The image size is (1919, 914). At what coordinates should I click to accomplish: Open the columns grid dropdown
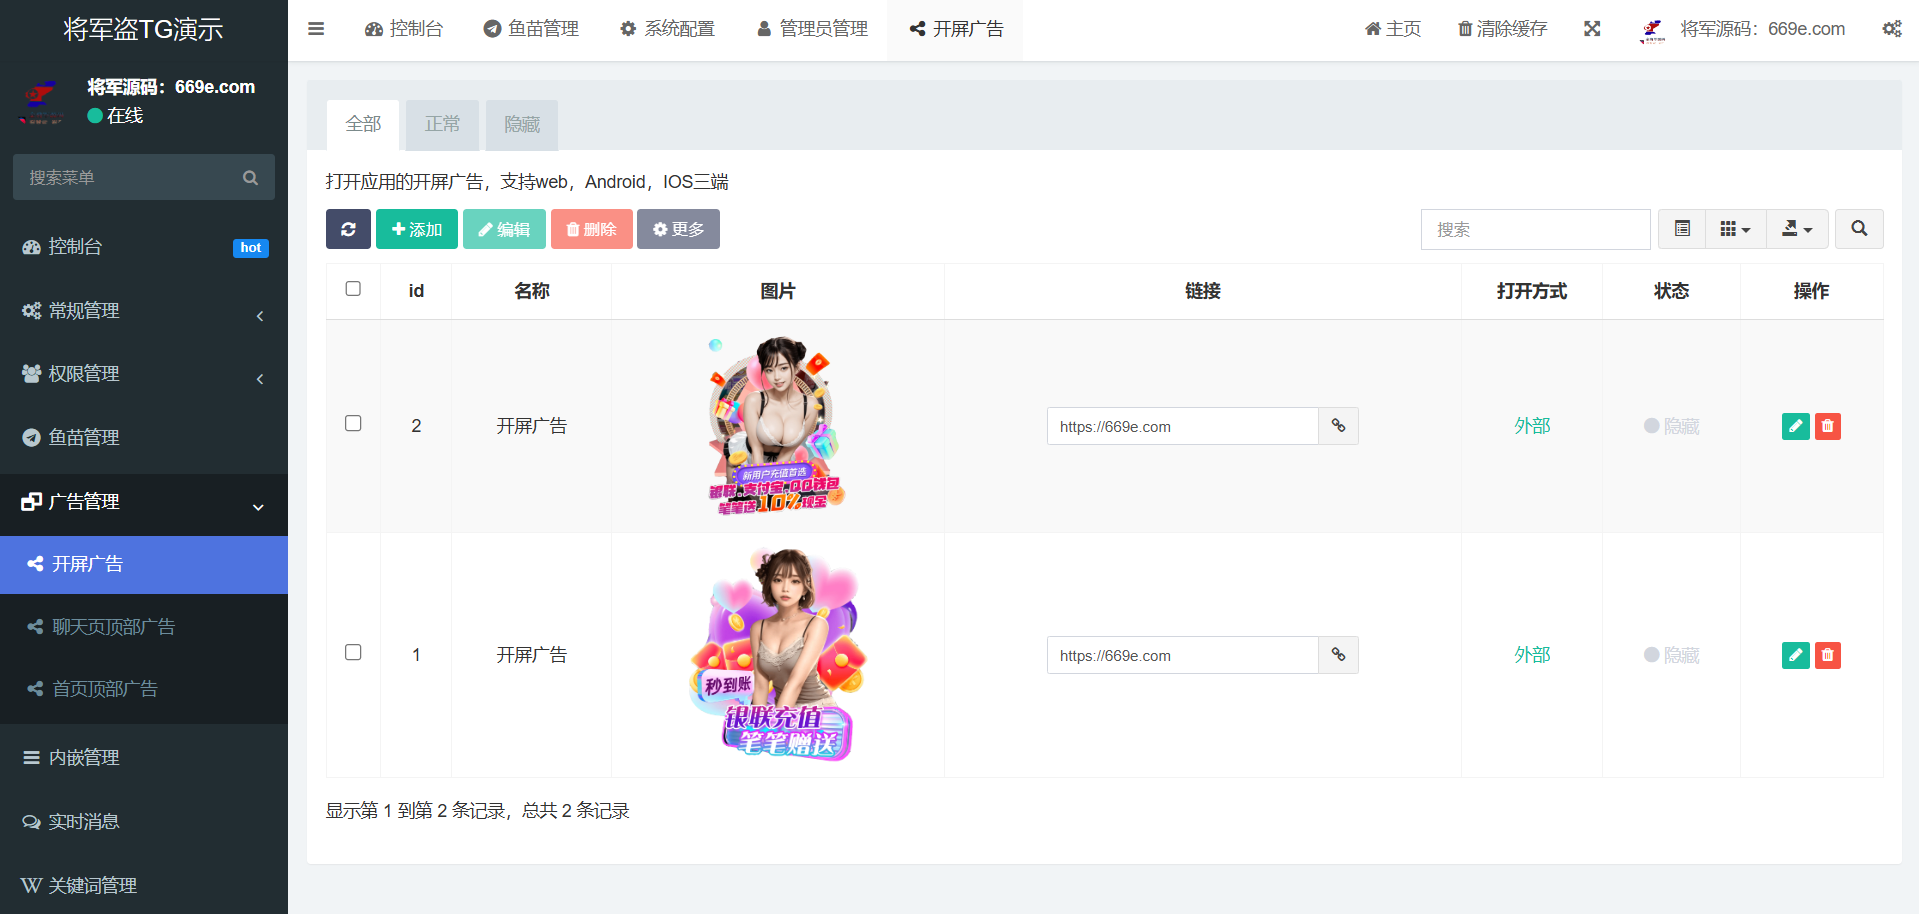(x=1735, y=229)
